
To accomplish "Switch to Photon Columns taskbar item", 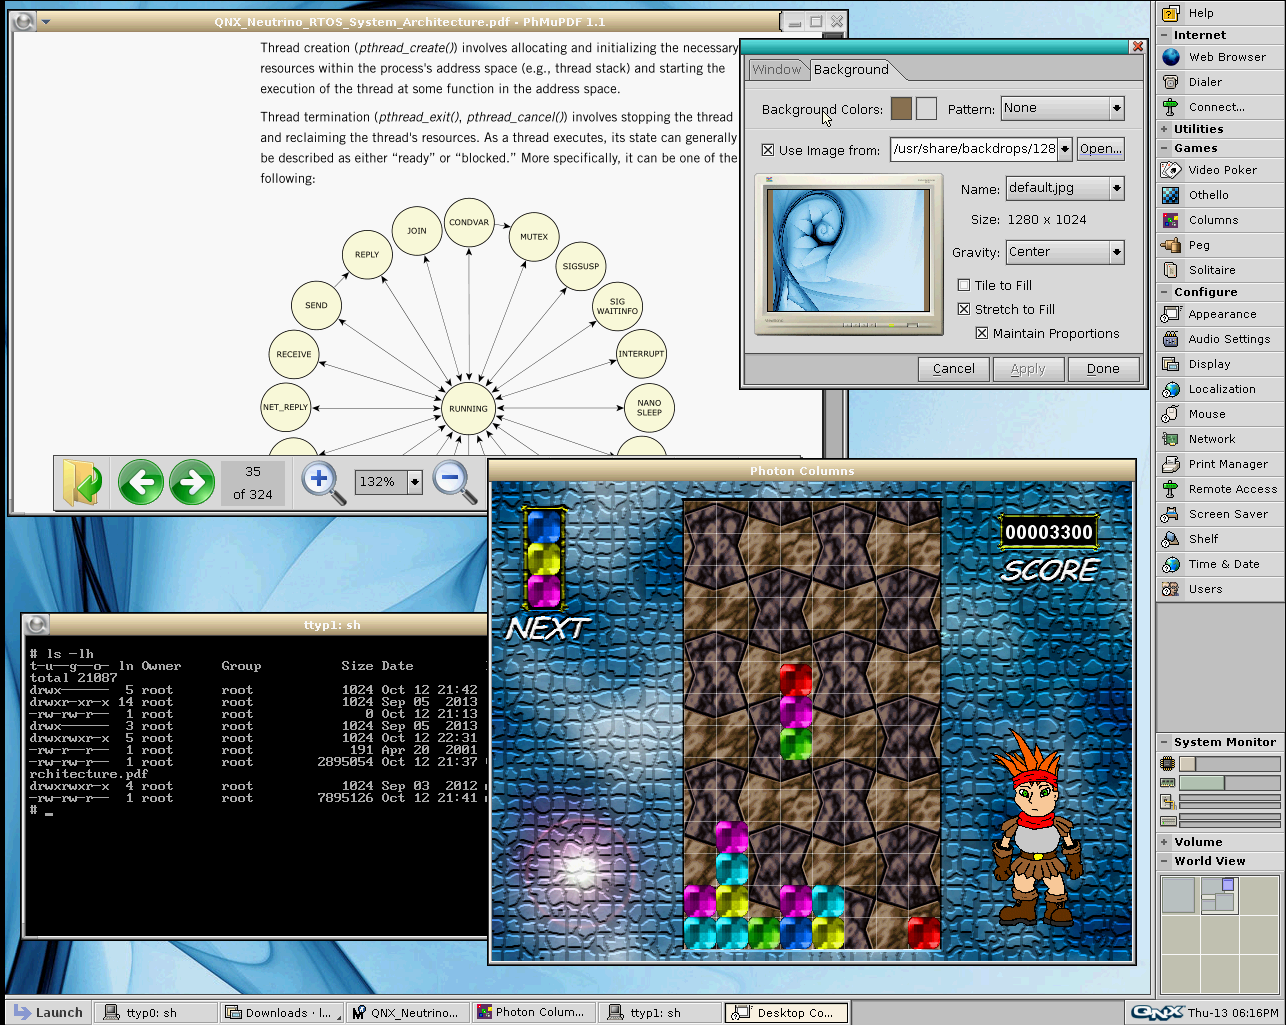I will 534,1013.
